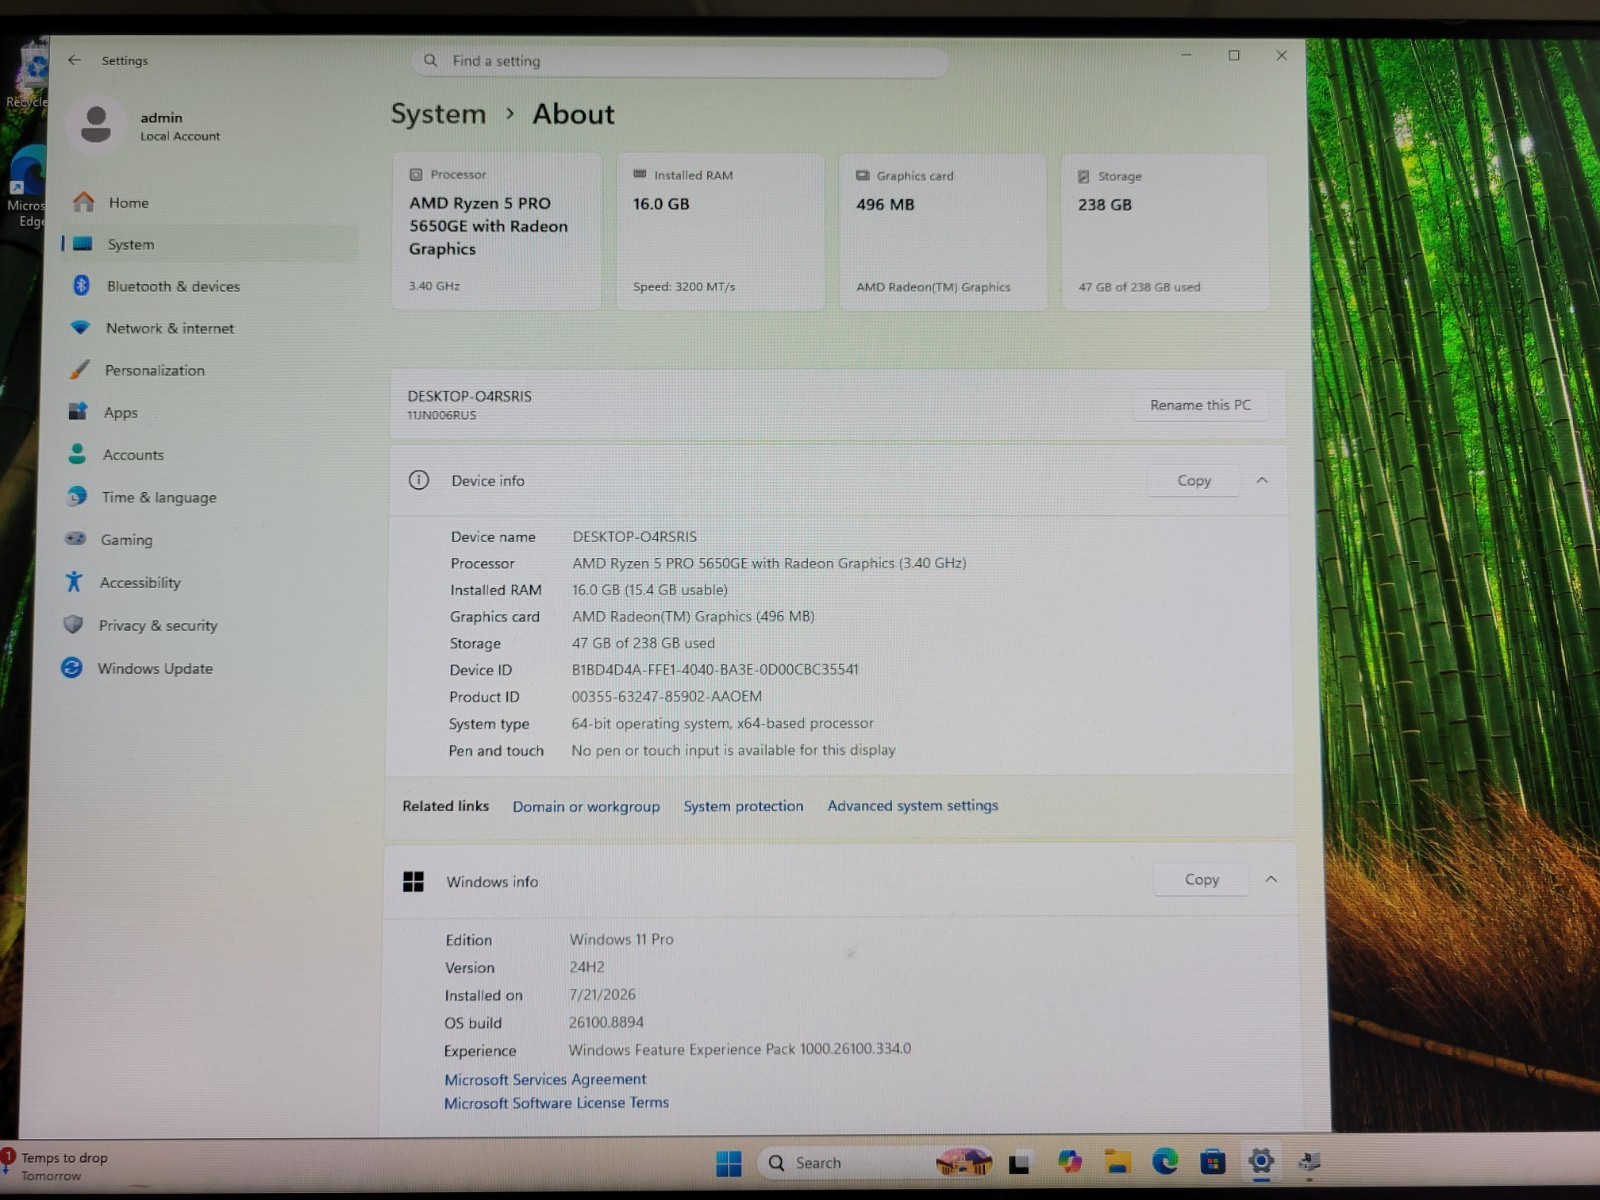Open Microsoft Store from the taskbar
The height and width of the screenshot is (1200, 1600).
[x=1213, y=1161]
